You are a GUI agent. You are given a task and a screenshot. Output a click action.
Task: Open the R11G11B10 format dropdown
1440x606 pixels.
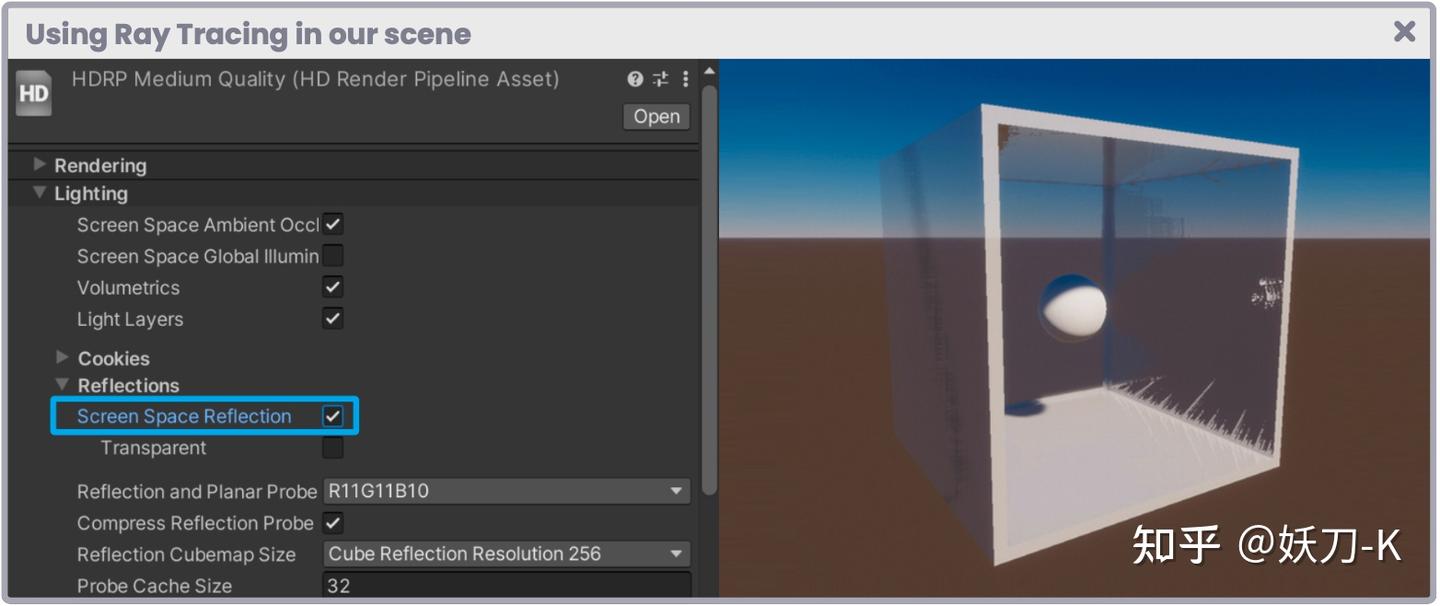[x=507, y=491]
